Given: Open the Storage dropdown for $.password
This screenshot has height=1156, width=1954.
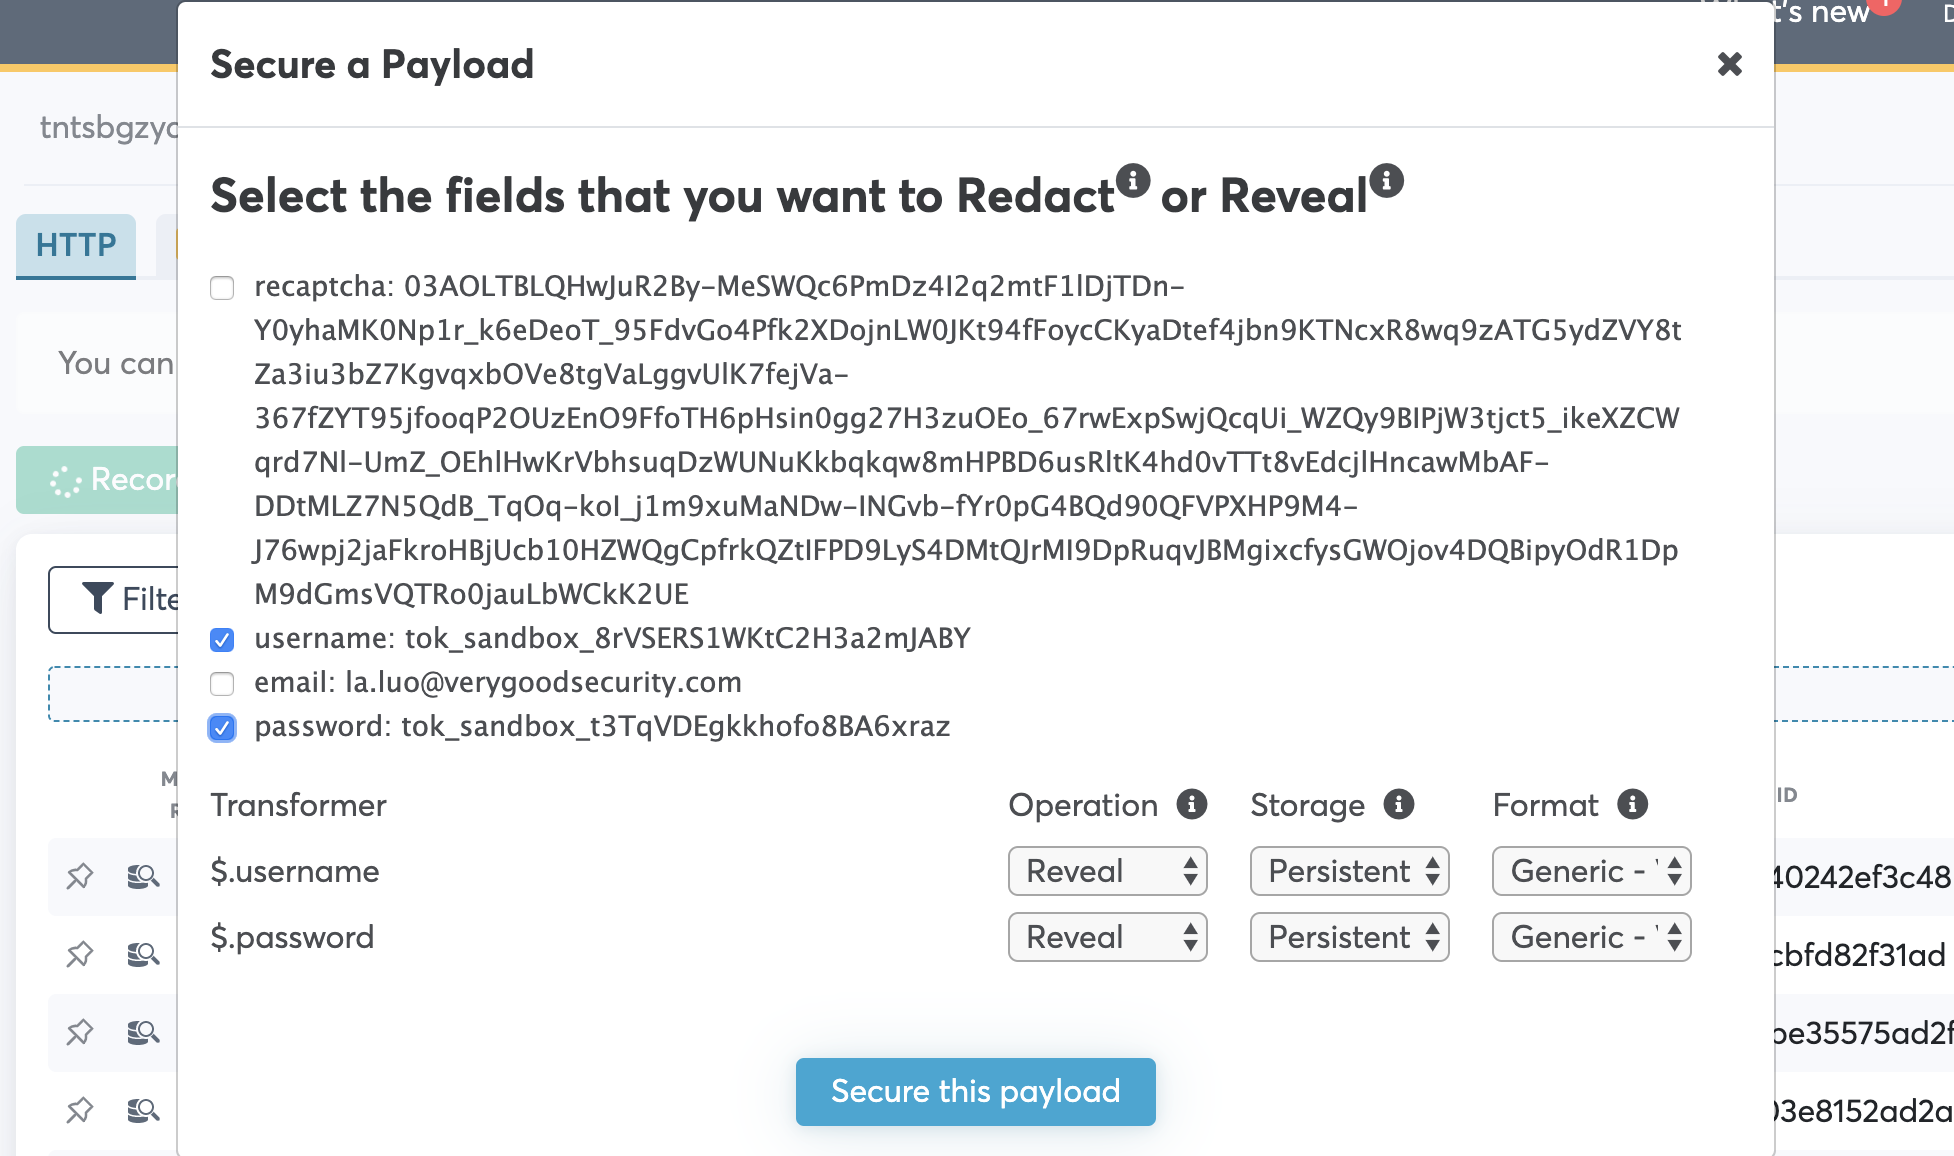Looking at the screenshot, I should point(1349,937).
